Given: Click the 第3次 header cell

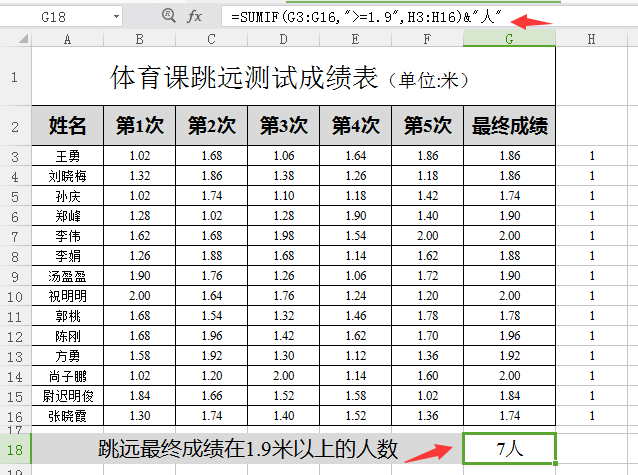Looking at the screenshot, I should tap(284, 126).
